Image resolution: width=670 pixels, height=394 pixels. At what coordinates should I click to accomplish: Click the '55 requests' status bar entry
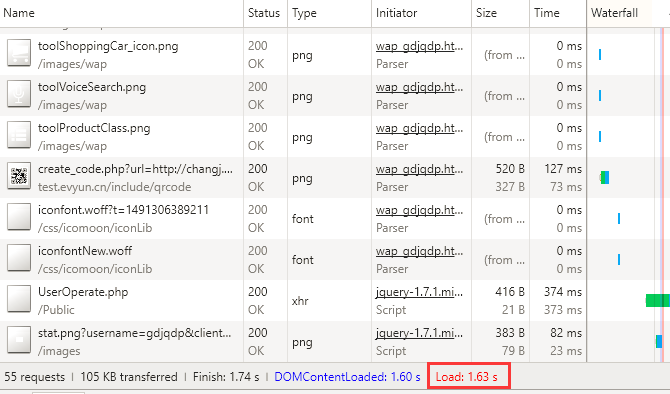pos(35,377)
